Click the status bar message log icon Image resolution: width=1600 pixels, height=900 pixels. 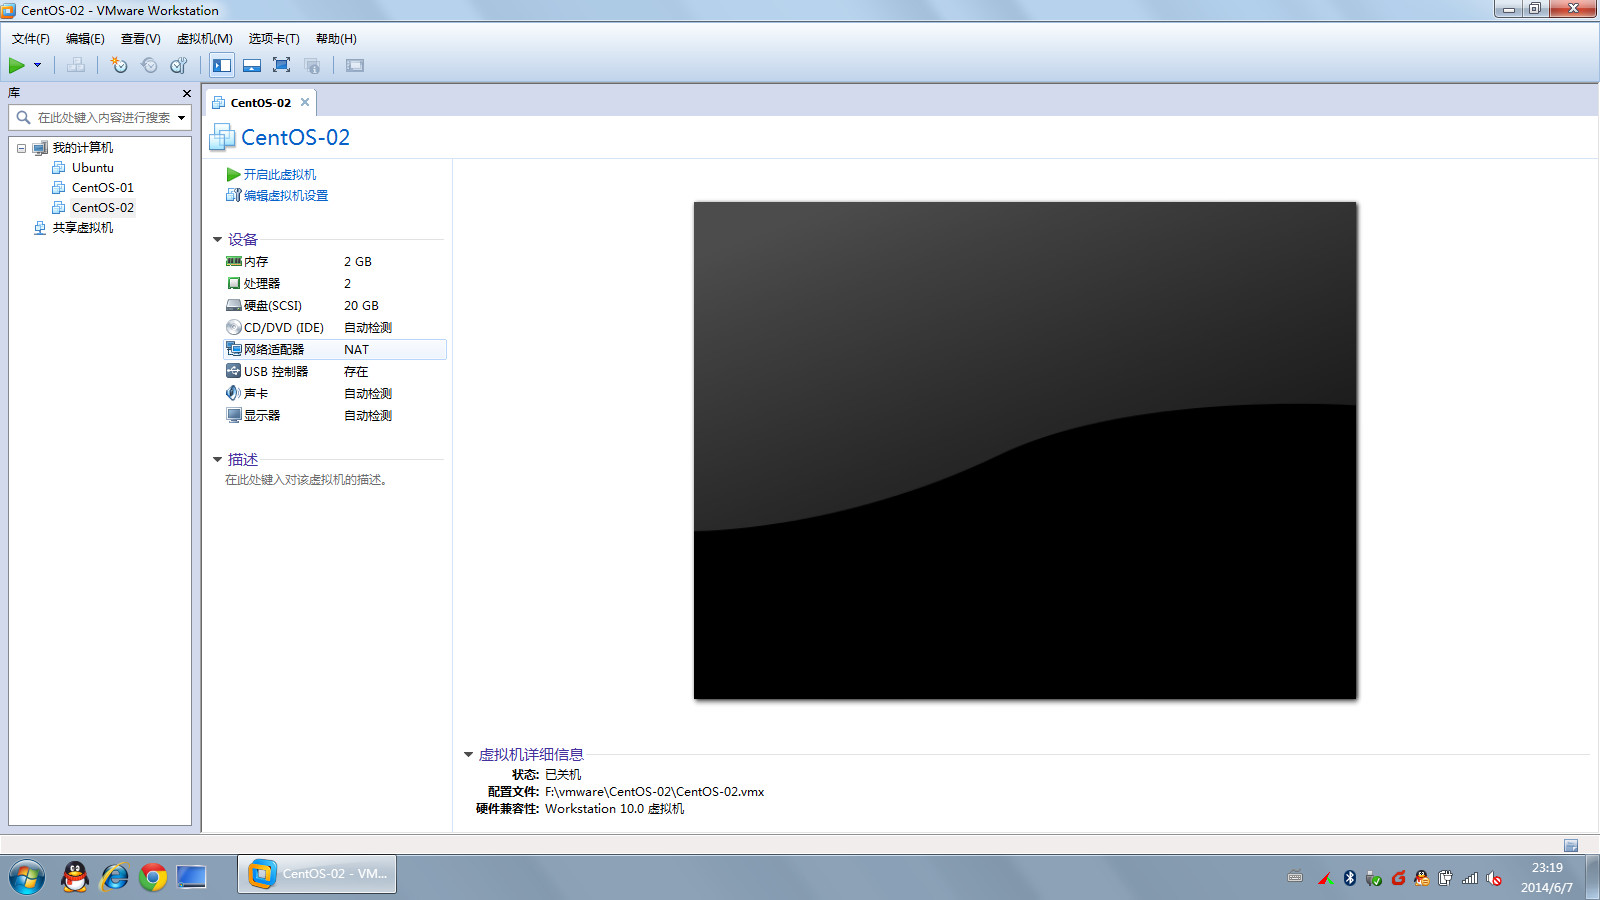tap(1571, 846)
